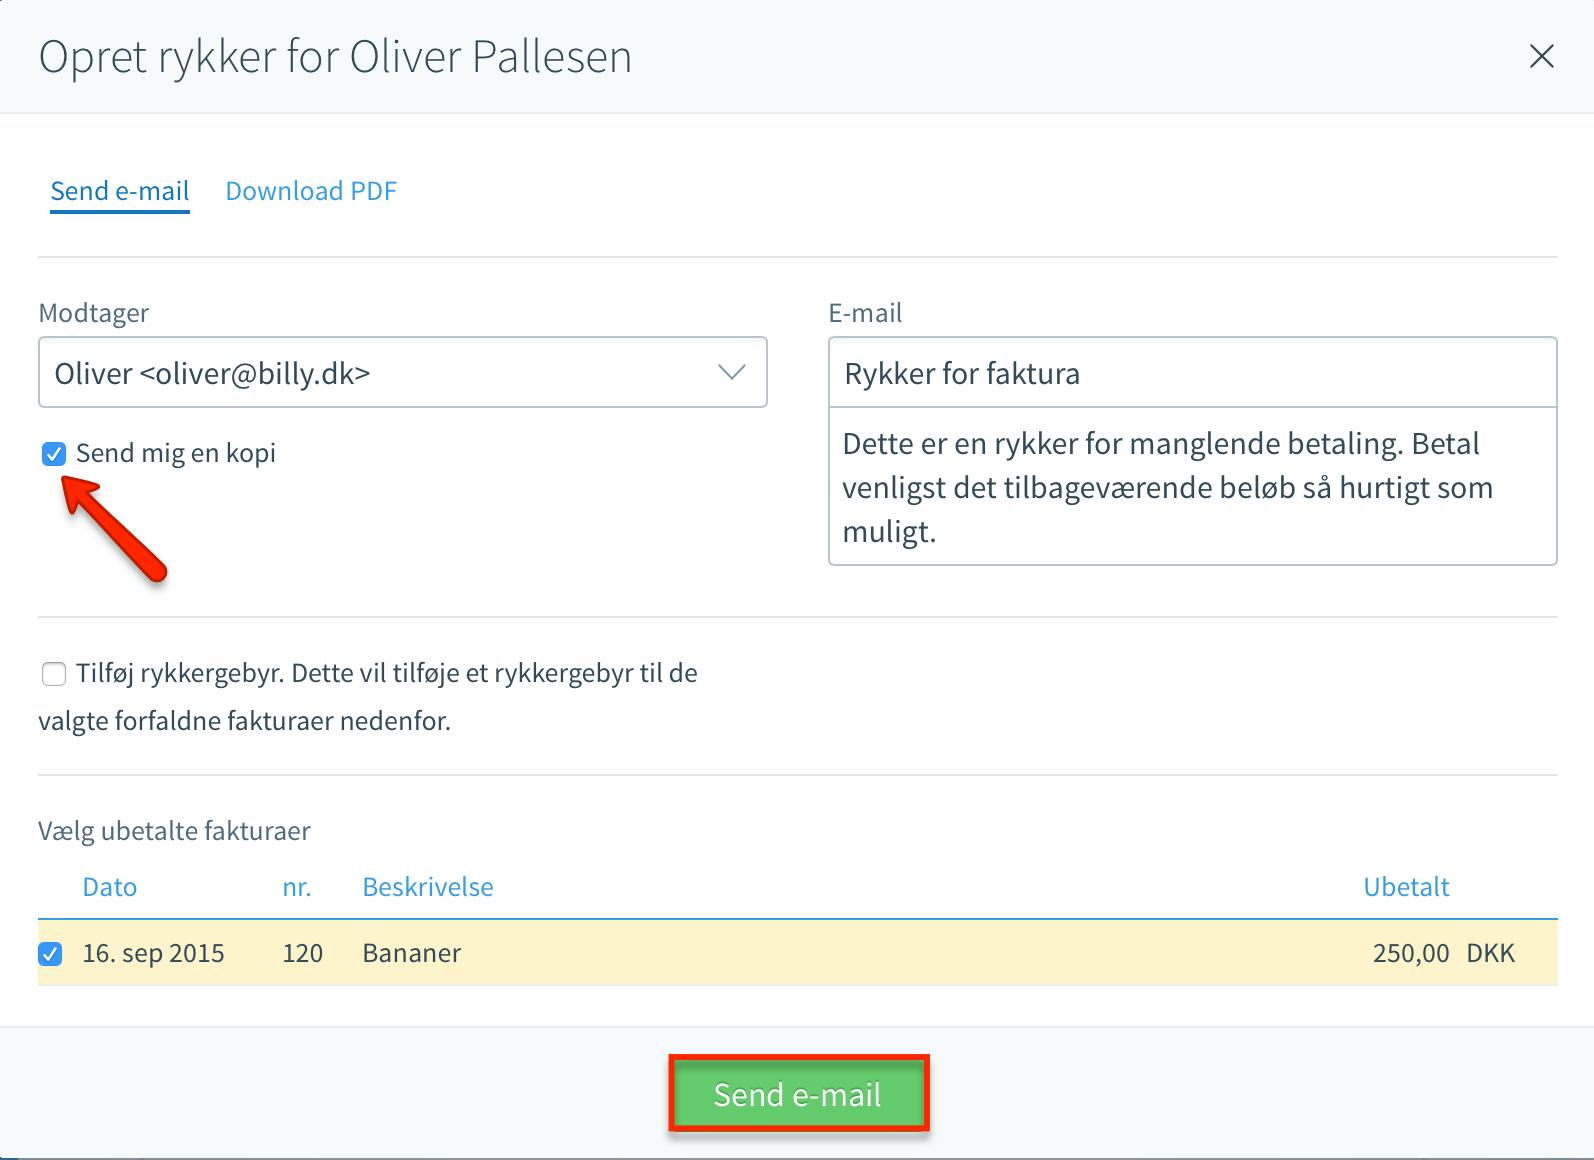Click the 250,00 DKK unpaid amount
The height and width of the screenshot is (1160, 1594).
click(1443, 953)
